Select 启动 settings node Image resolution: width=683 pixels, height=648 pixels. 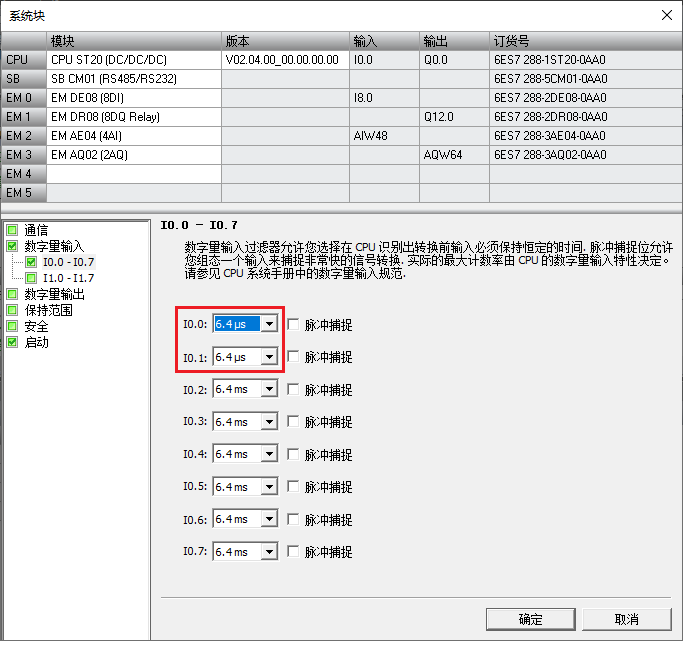click(36, 342)
